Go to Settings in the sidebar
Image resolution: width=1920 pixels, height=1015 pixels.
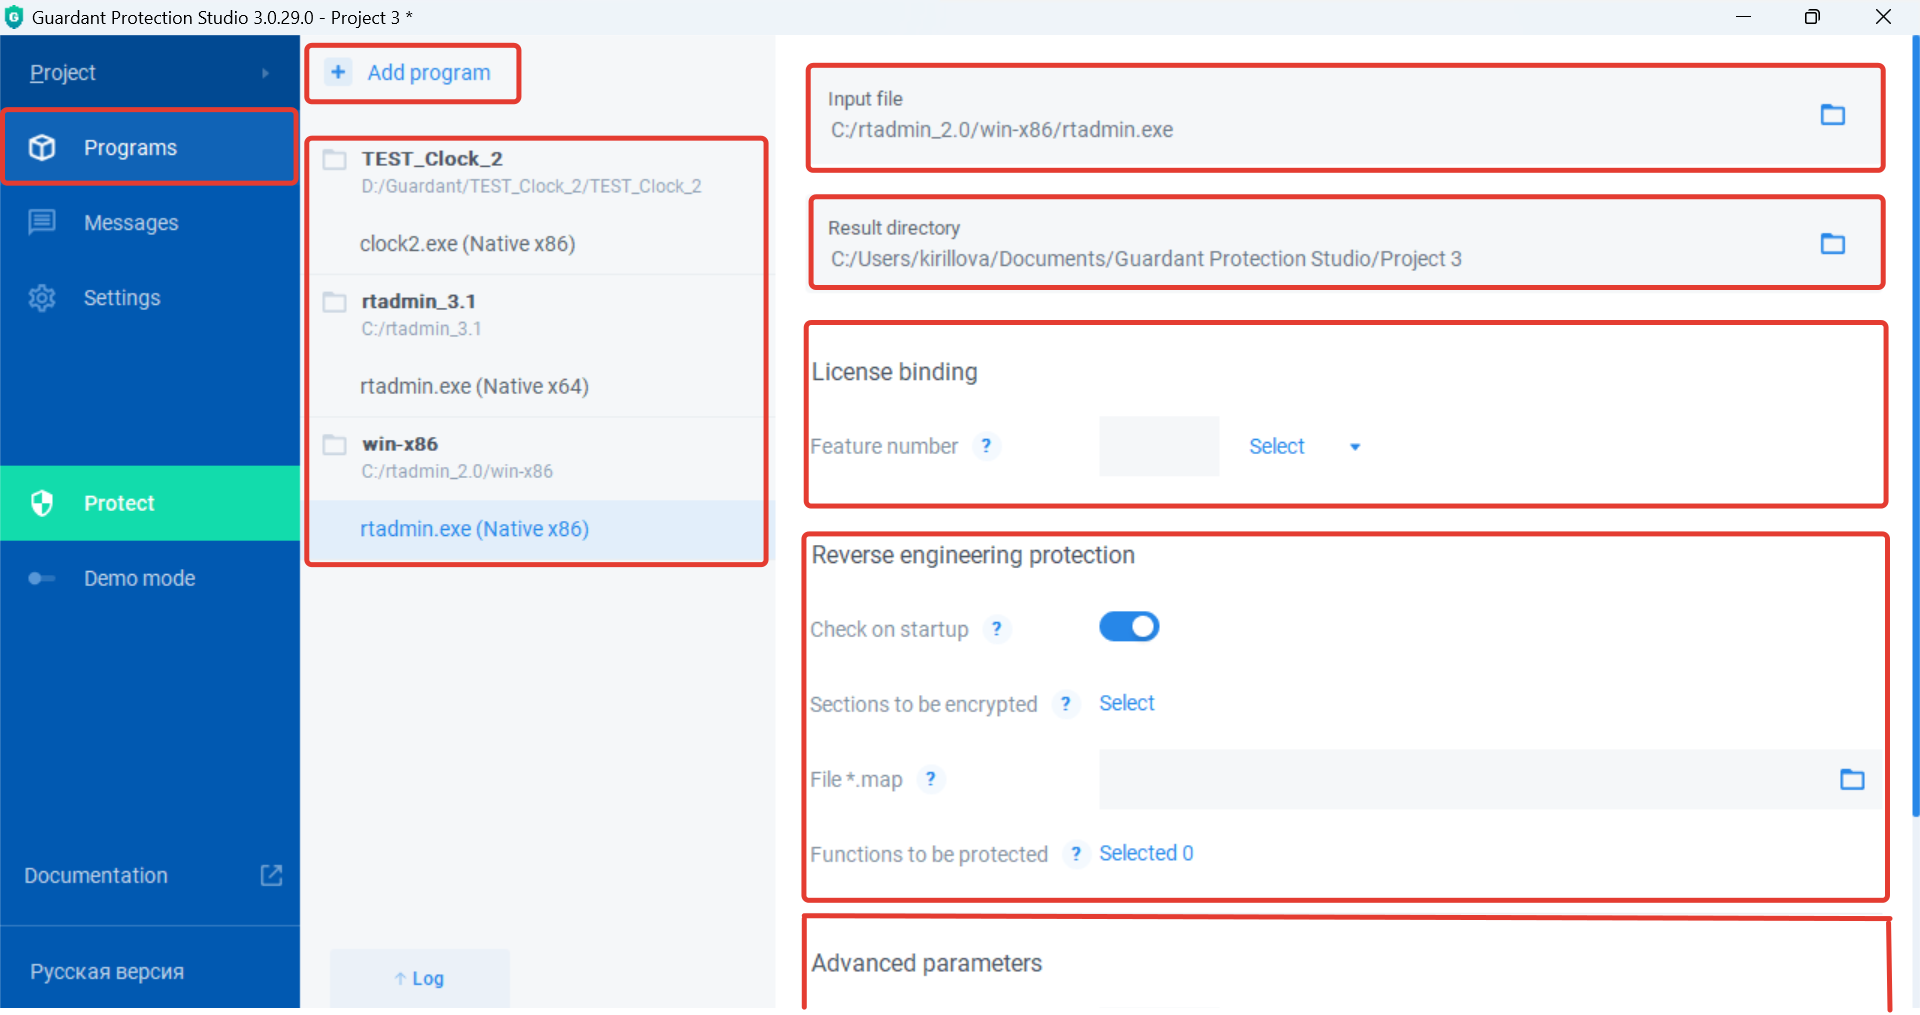(121, 298)
